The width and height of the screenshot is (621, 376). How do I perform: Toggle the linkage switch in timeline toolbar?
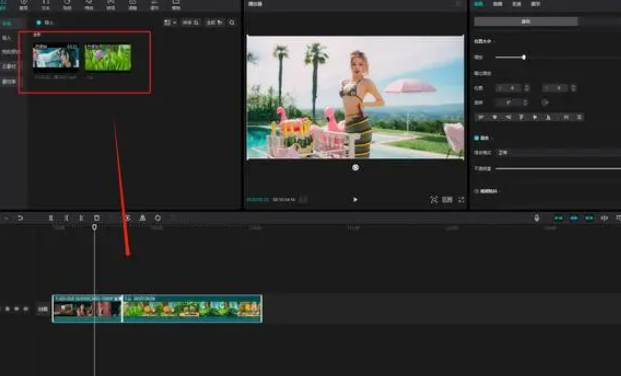tap(589, 218)
